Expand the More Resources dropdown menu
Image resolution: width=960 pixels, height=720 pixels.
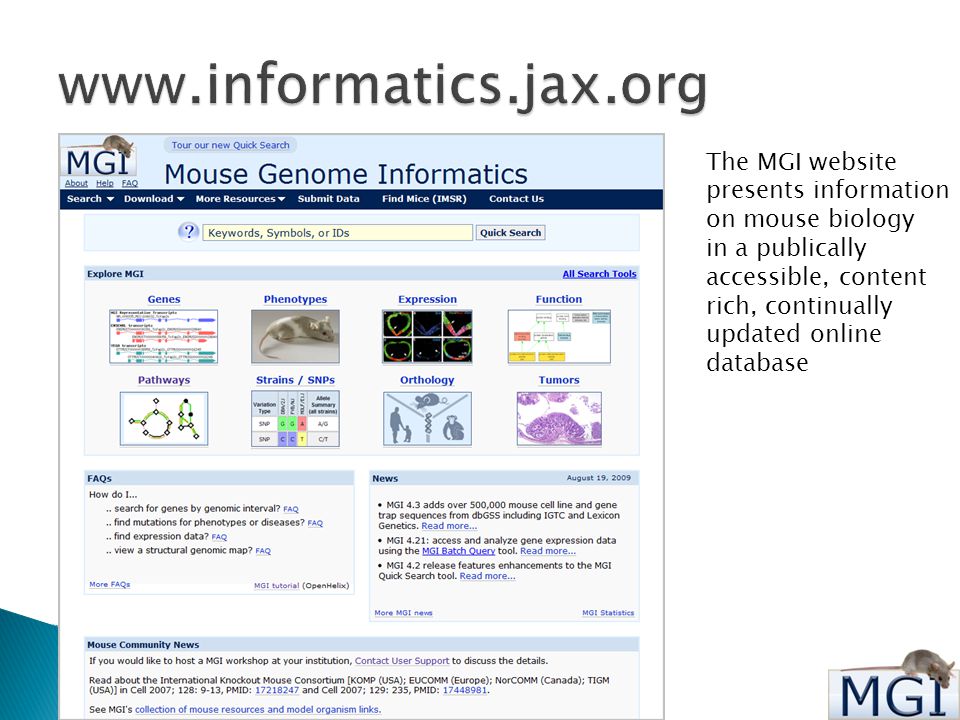click(240, 199)
